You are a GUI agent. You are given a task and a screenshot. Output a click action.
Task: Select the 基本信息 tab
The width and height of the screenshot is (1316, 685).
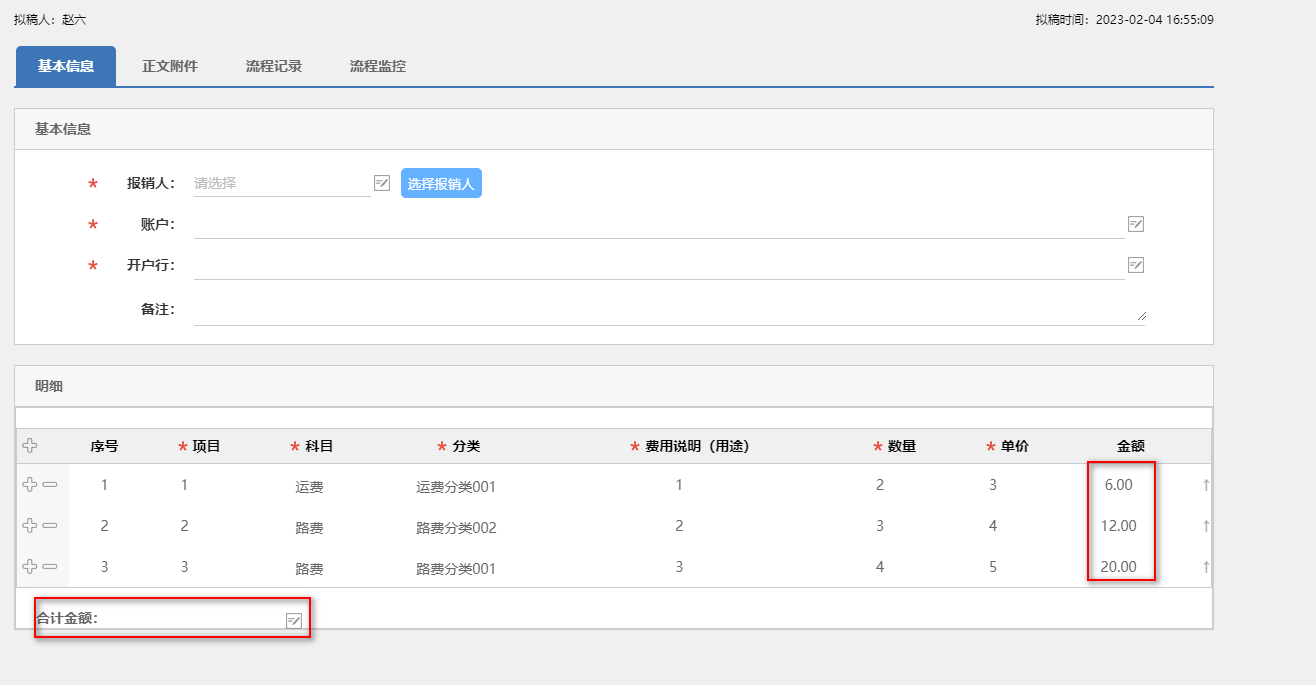tap(66, 66)
